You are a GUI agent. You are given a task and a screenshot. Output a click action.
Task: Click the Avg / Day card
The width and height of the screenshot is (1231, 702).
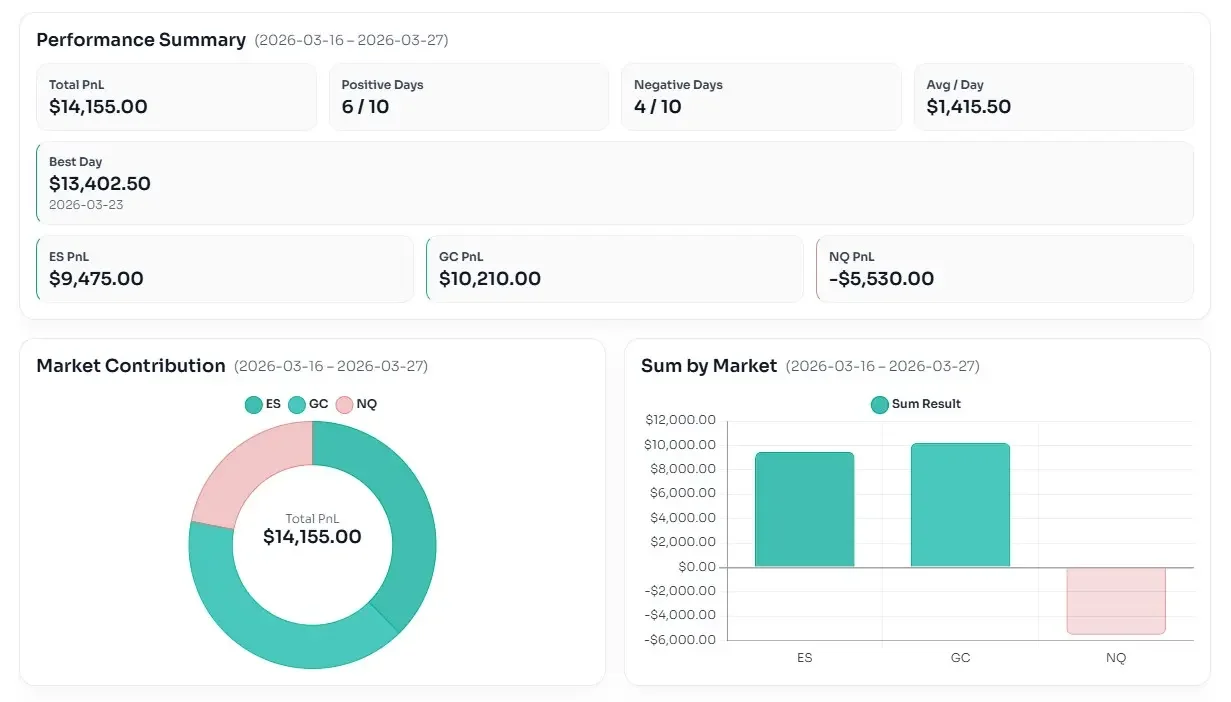tap(1053, 97)
